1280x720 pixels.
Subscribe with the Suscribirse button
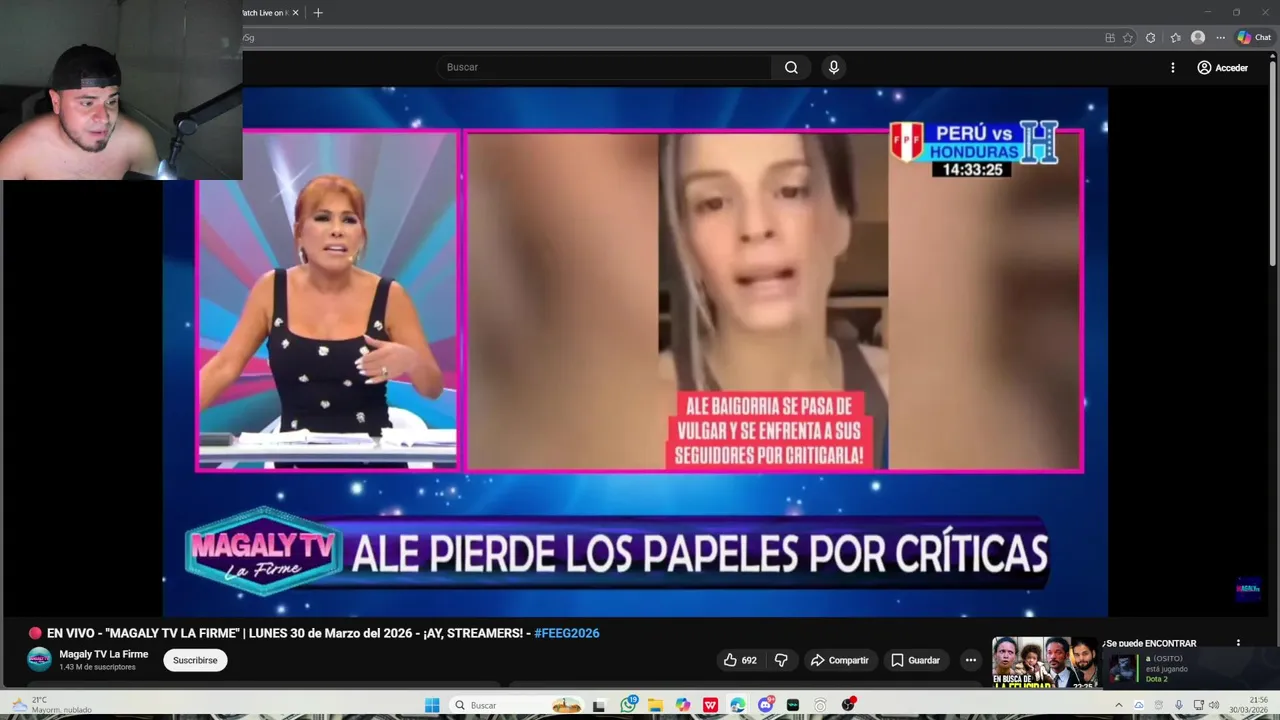click(x=195, y=660)
